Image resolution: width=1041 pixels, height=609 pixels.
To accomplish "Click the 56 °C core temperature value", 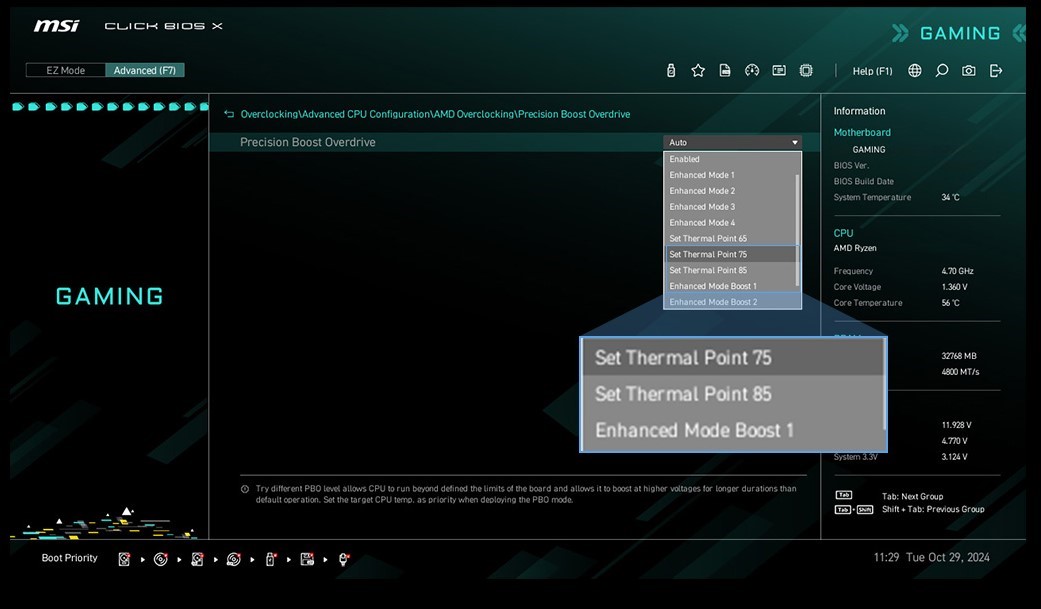I will tap(950, 303).
